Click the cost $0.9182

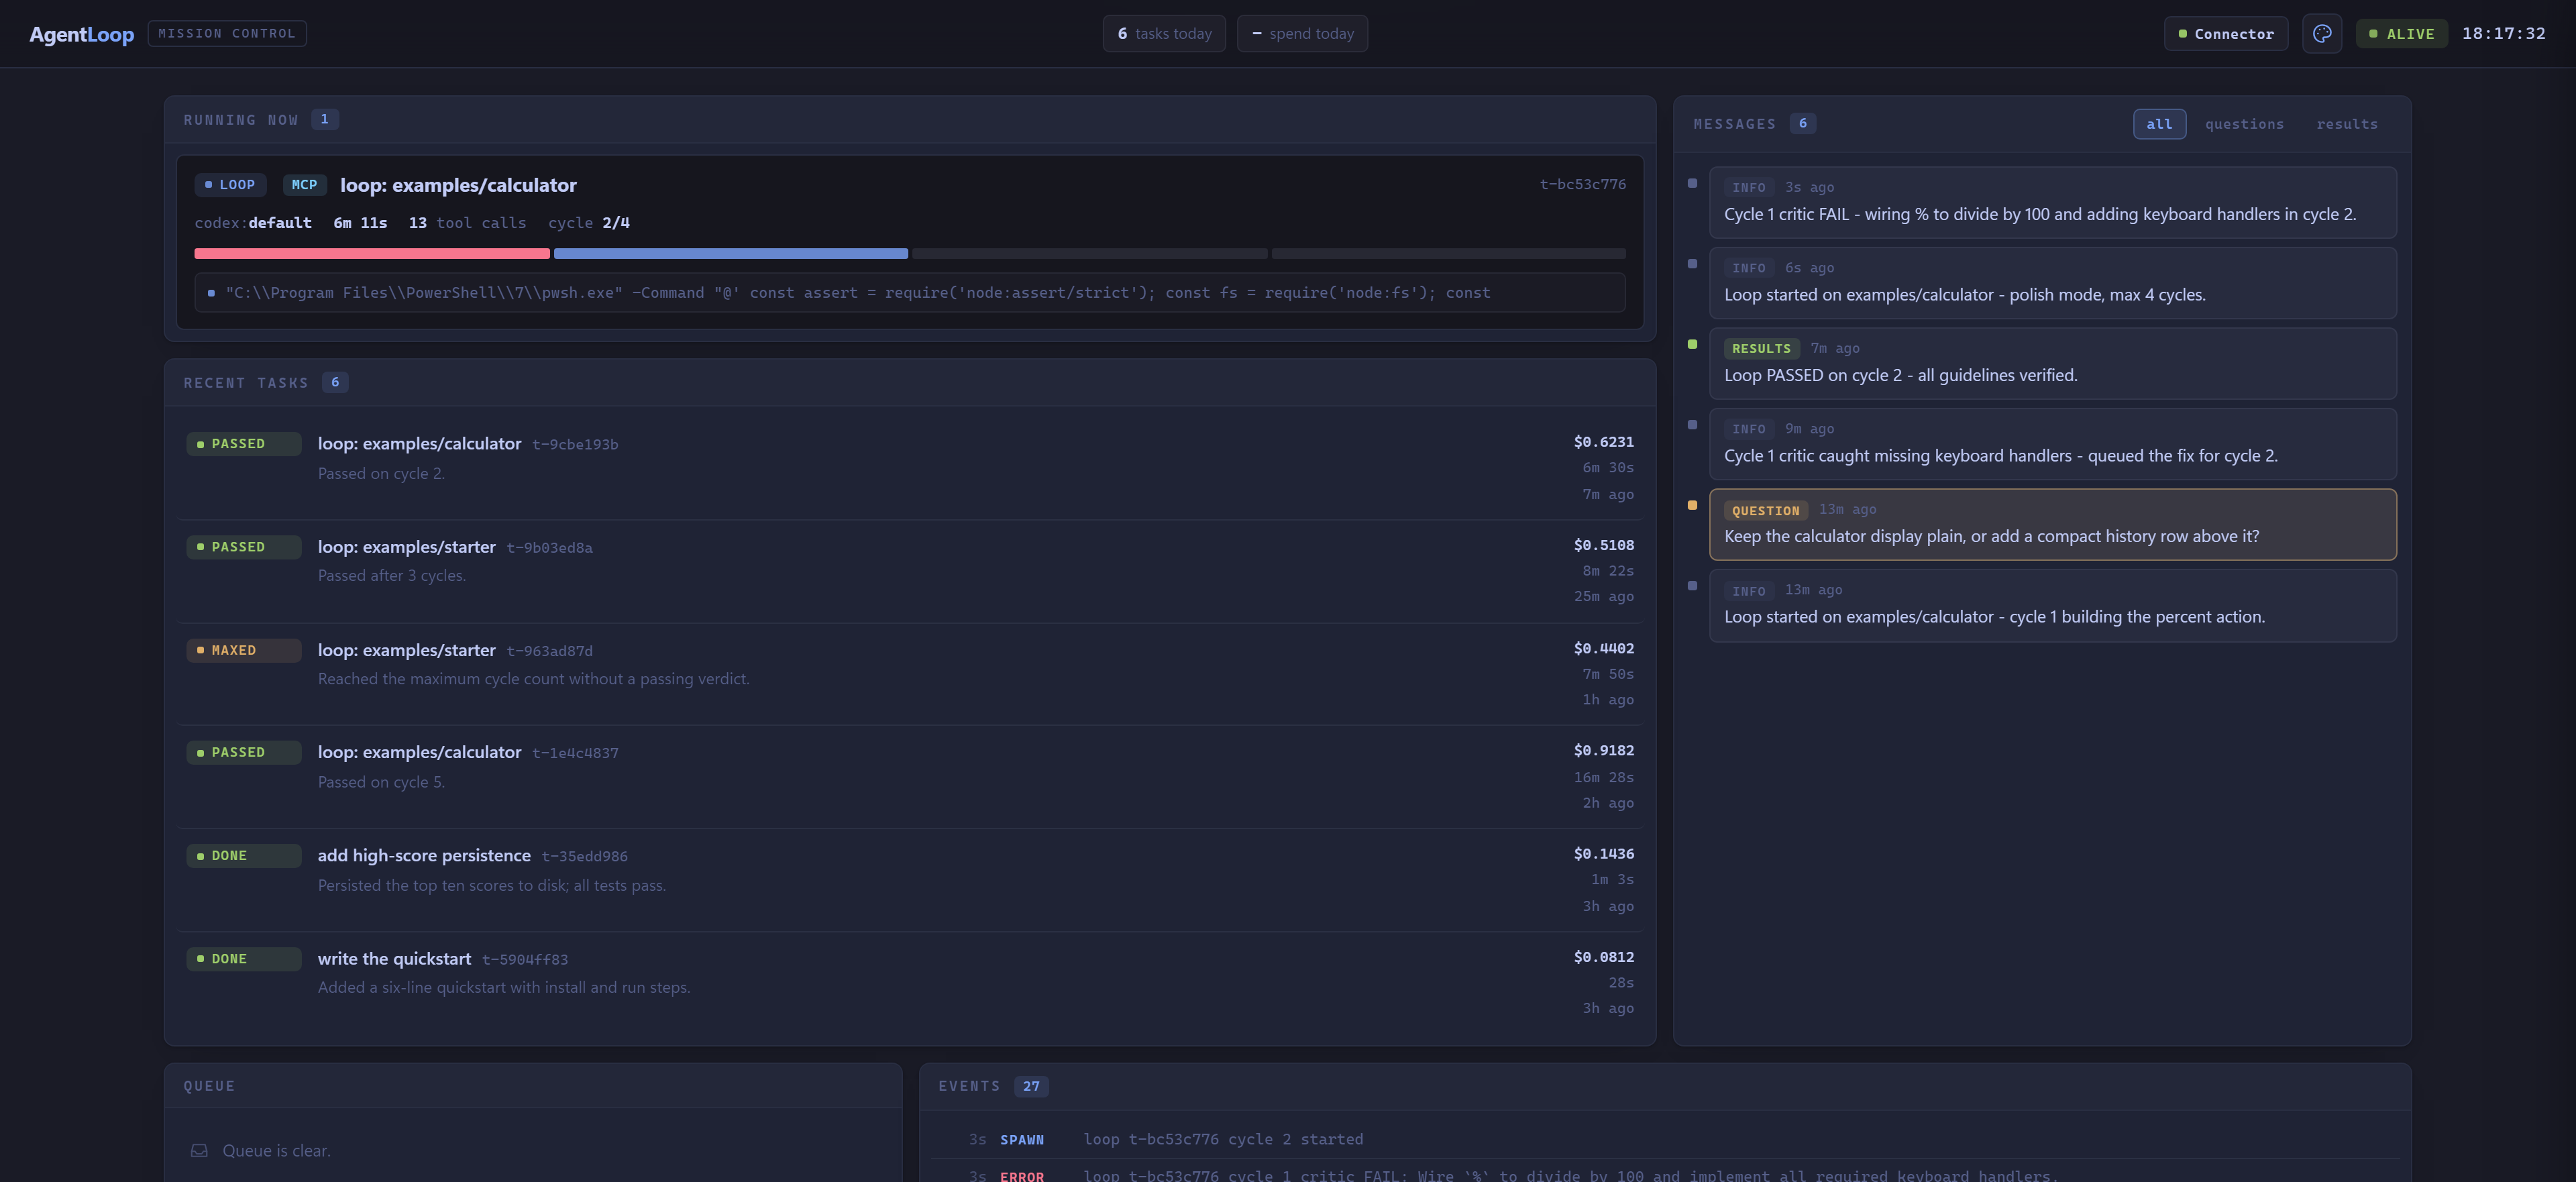tap(1603, 751)
